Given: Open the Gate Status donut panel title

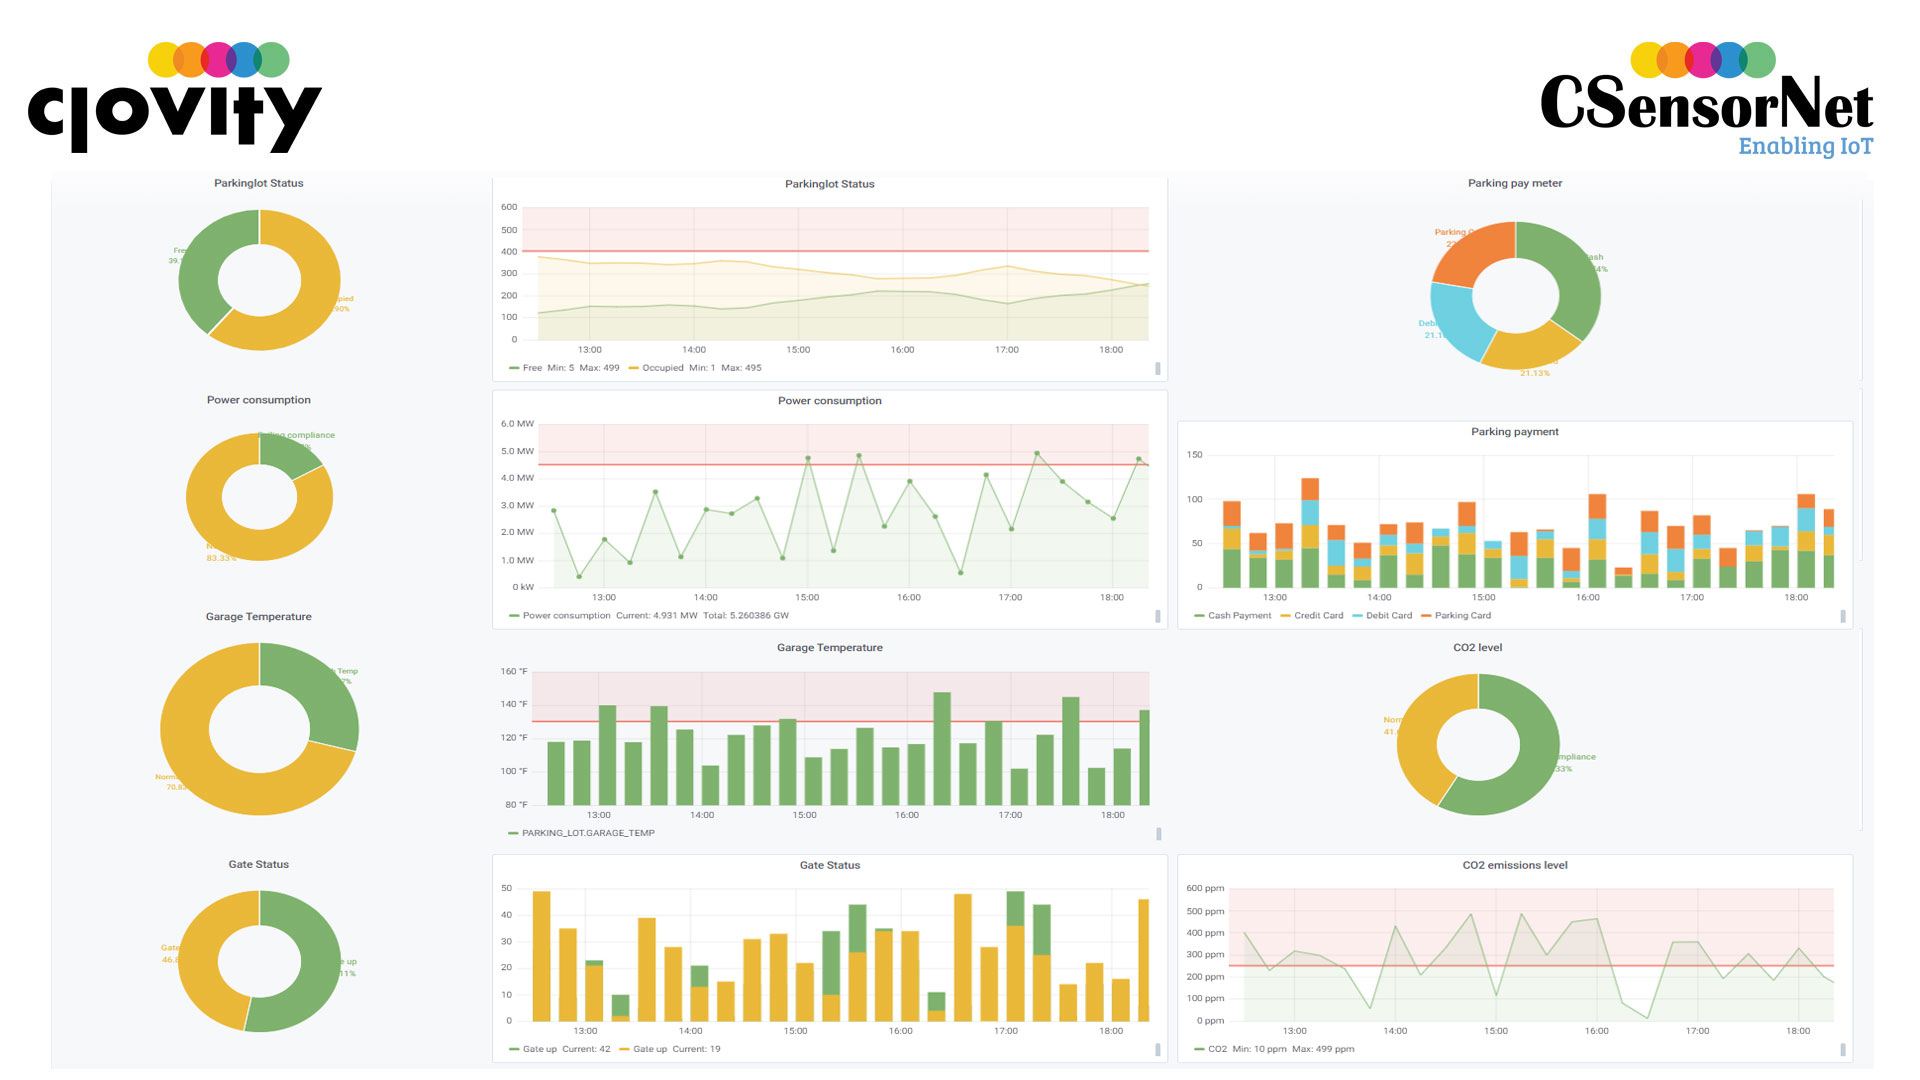Looking at the screenshot, I should tap(258, 864).
